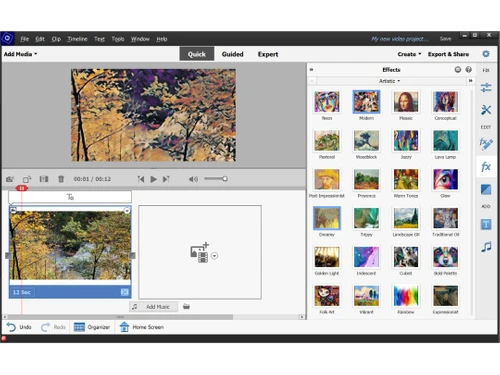
Task: Click the split clip icon
Action: click(x=44, y=179)
